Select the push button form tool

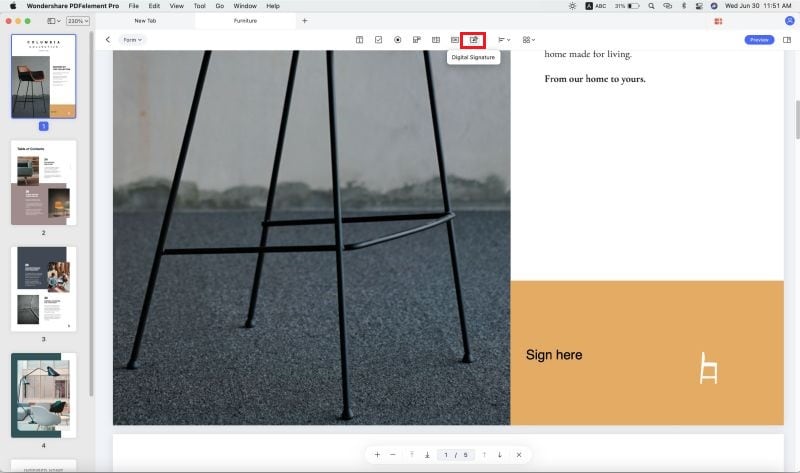click(455, 40)
